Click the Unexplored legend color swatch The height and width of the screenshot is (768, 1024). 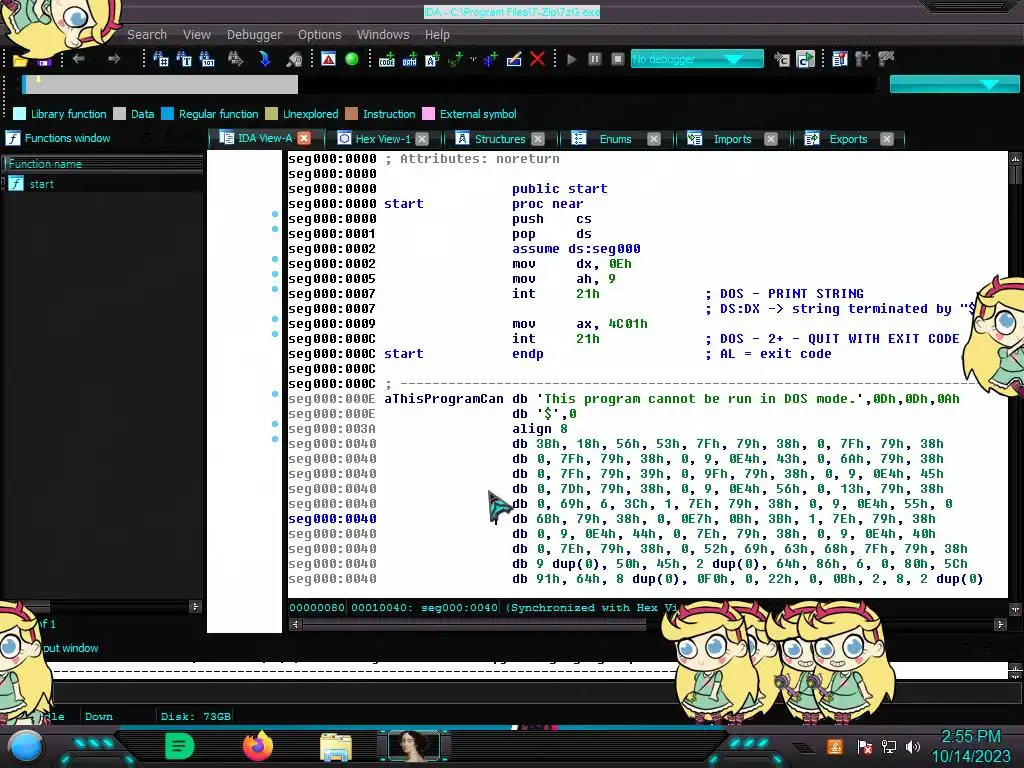(272, 114)
